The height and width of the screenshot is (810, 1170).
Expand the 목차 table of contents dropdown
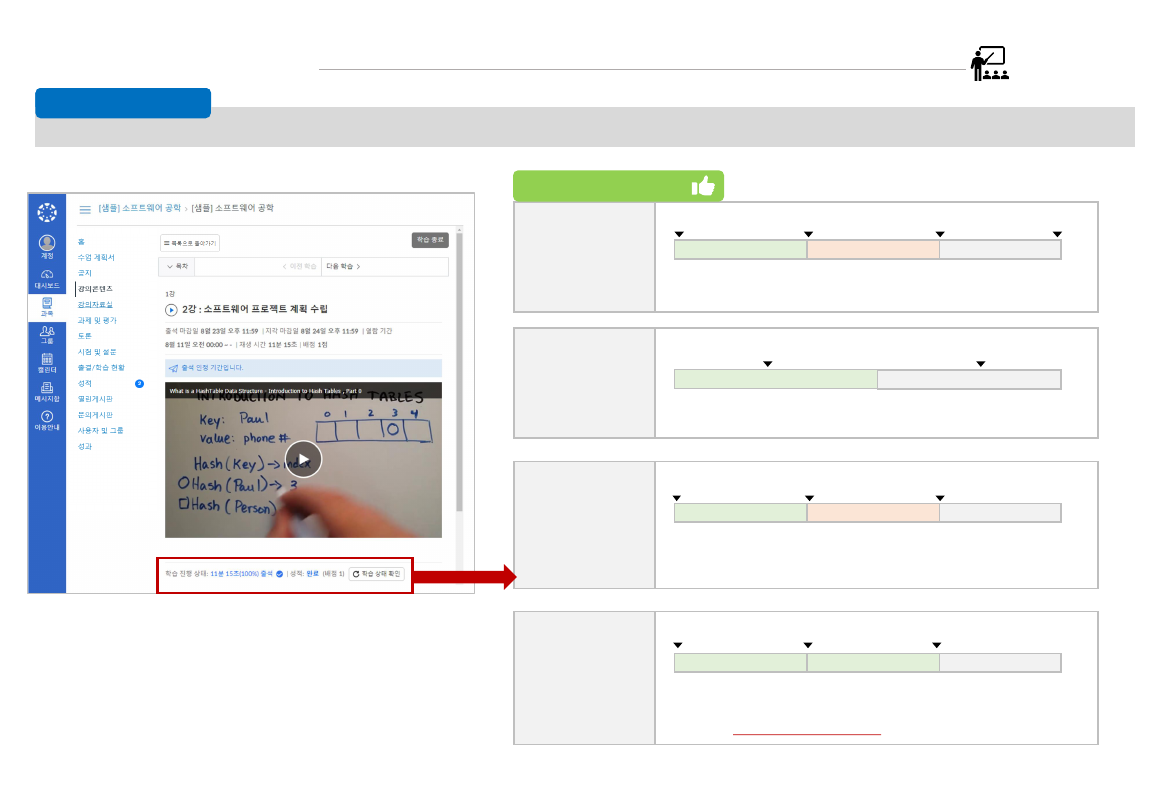pyautogui.click(x=177, y=267)
